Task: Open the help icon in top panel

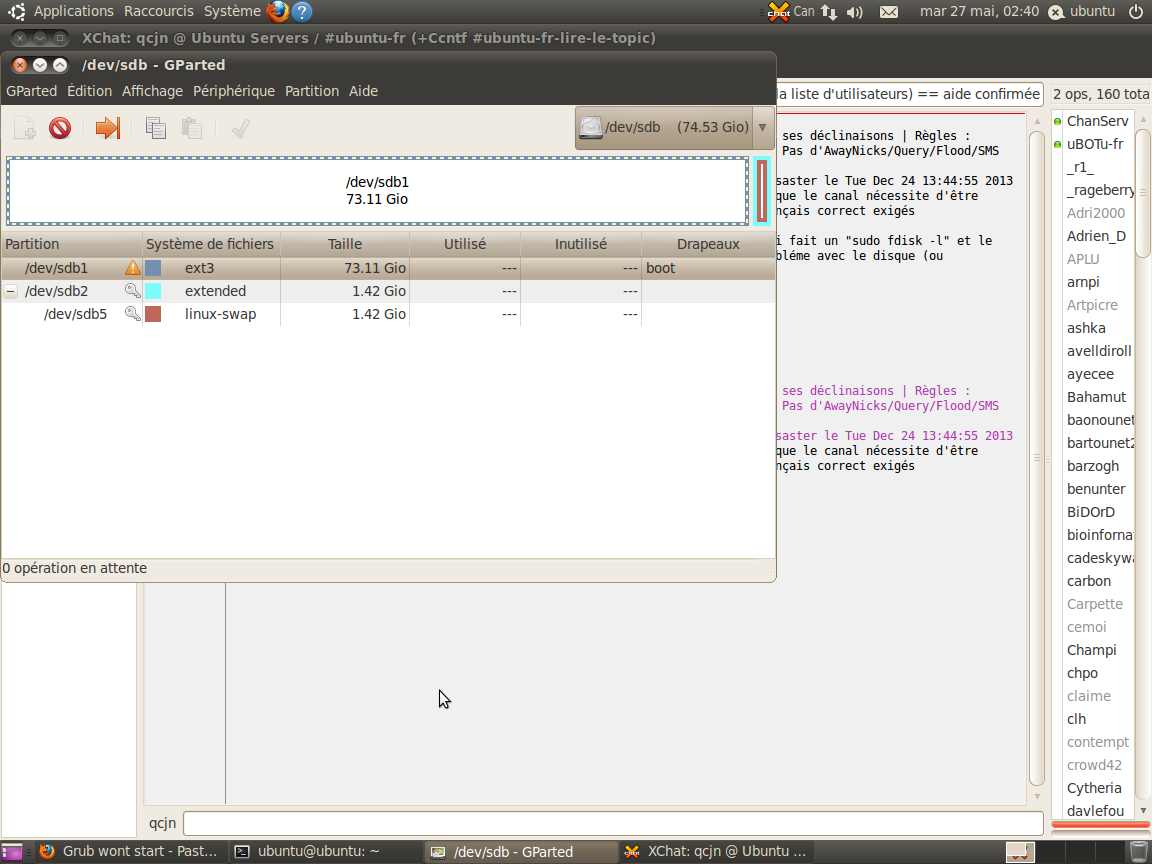Action: click(302, 11)
